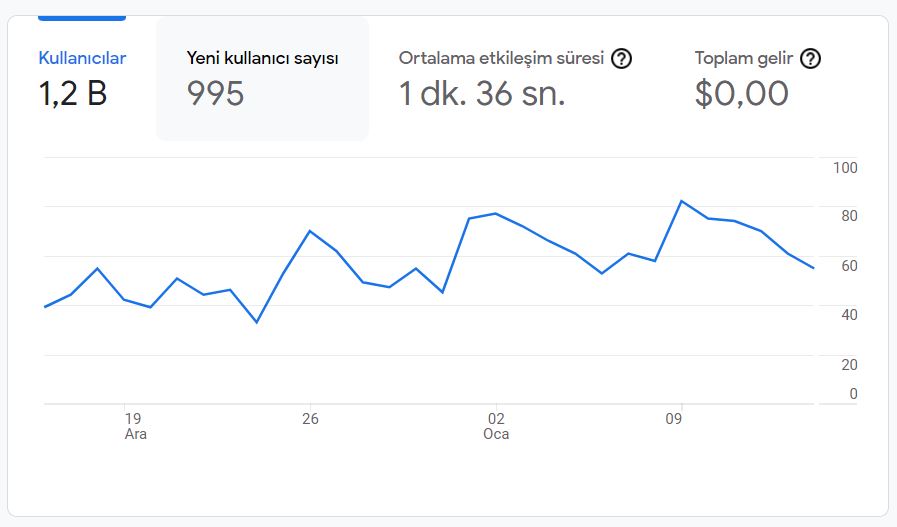The height and width of the screenshot is (527, 897).
Task: Click the line's rightmost end point
Action: tap(813, 268)
